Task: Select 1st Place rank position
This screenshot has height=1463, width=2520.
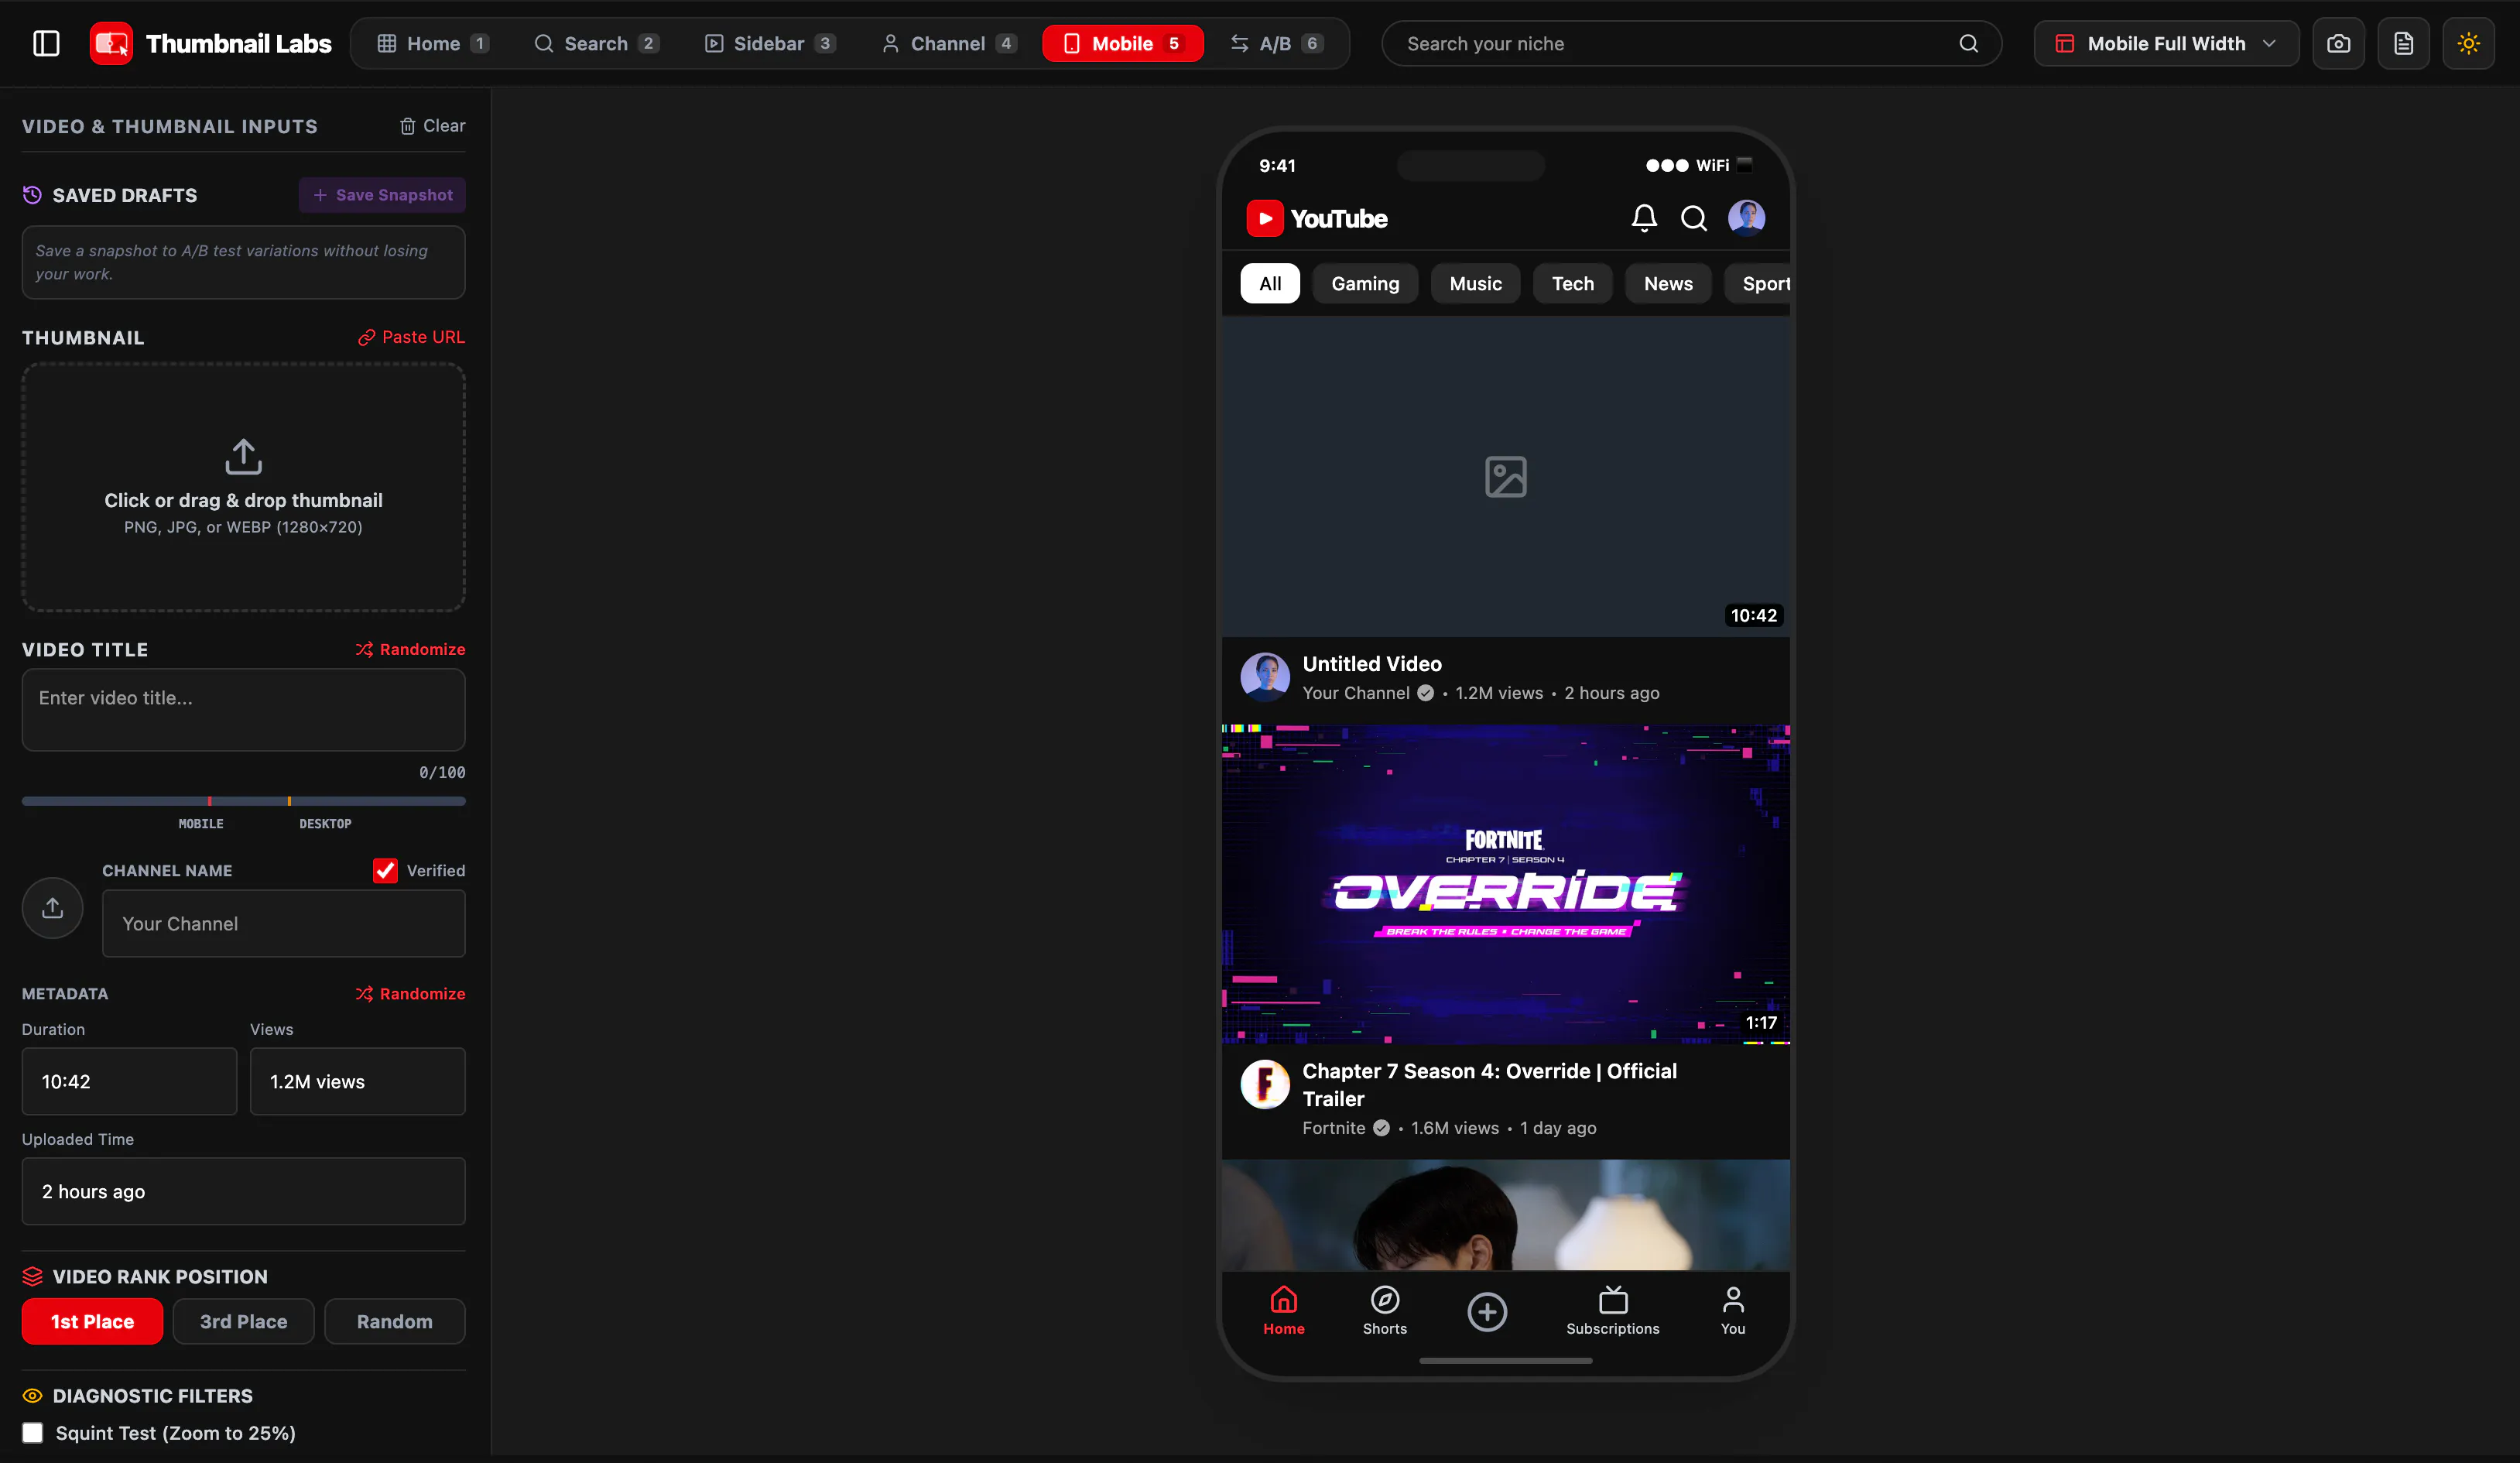Action: (92, 1321)
